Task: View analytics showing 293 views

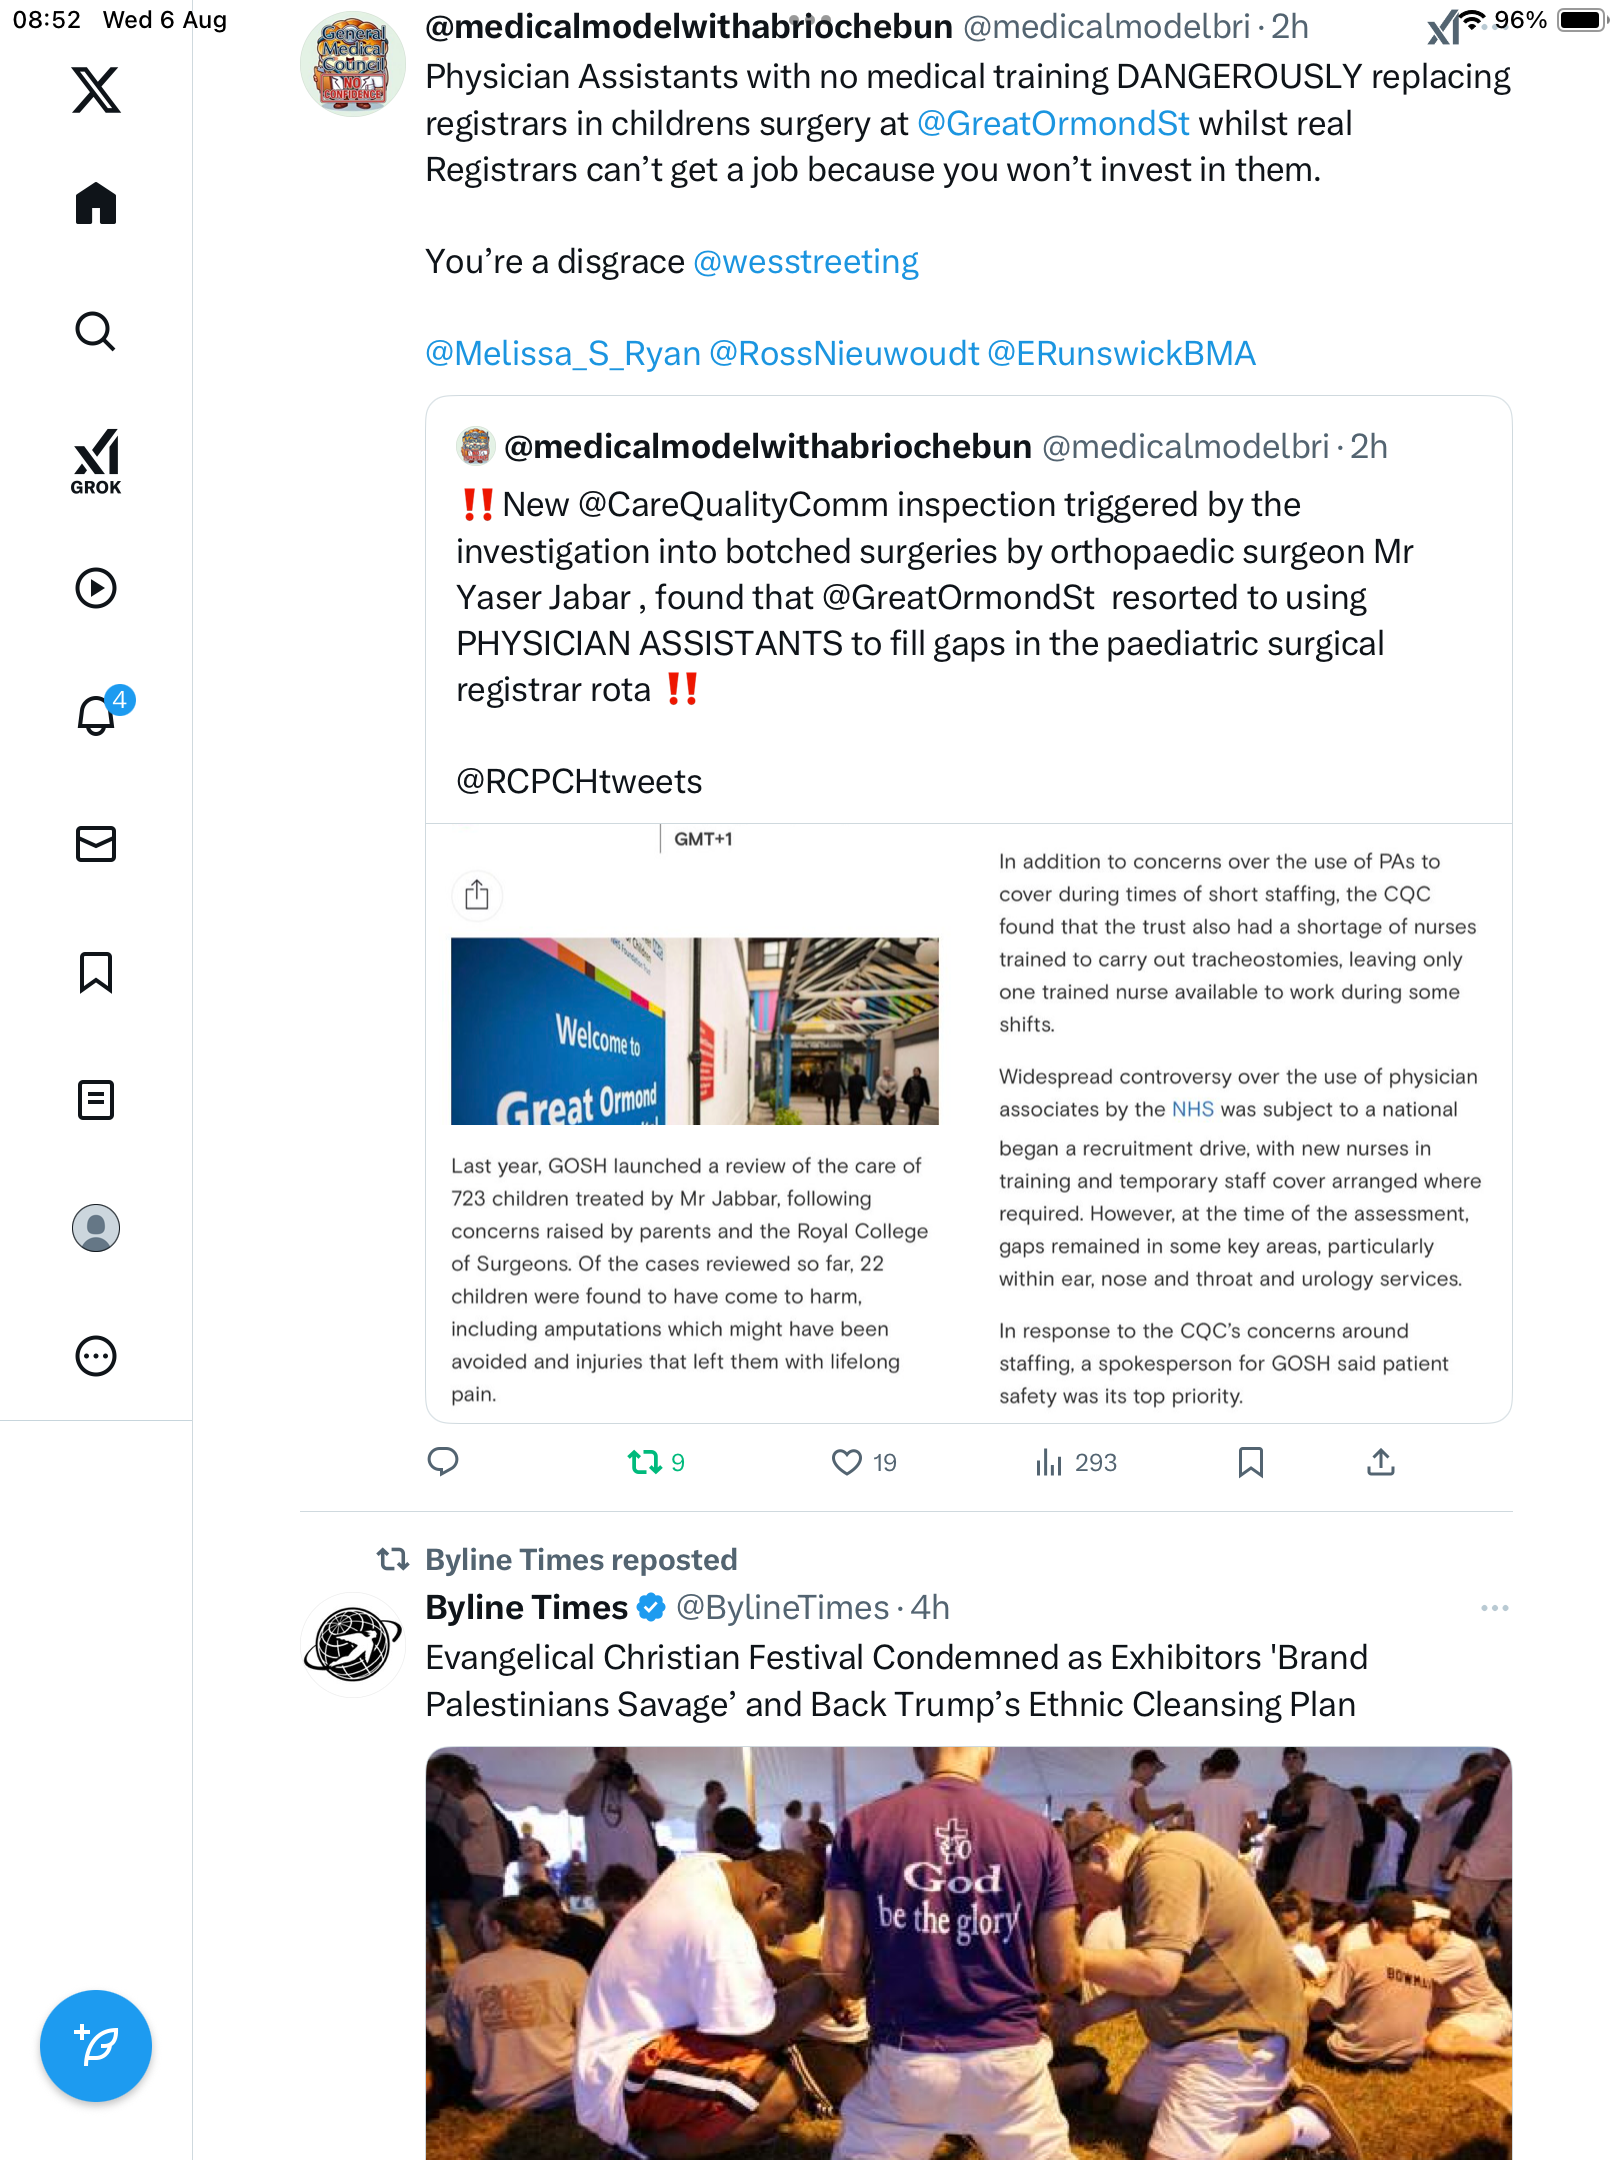Action: click(1076, 1462)
